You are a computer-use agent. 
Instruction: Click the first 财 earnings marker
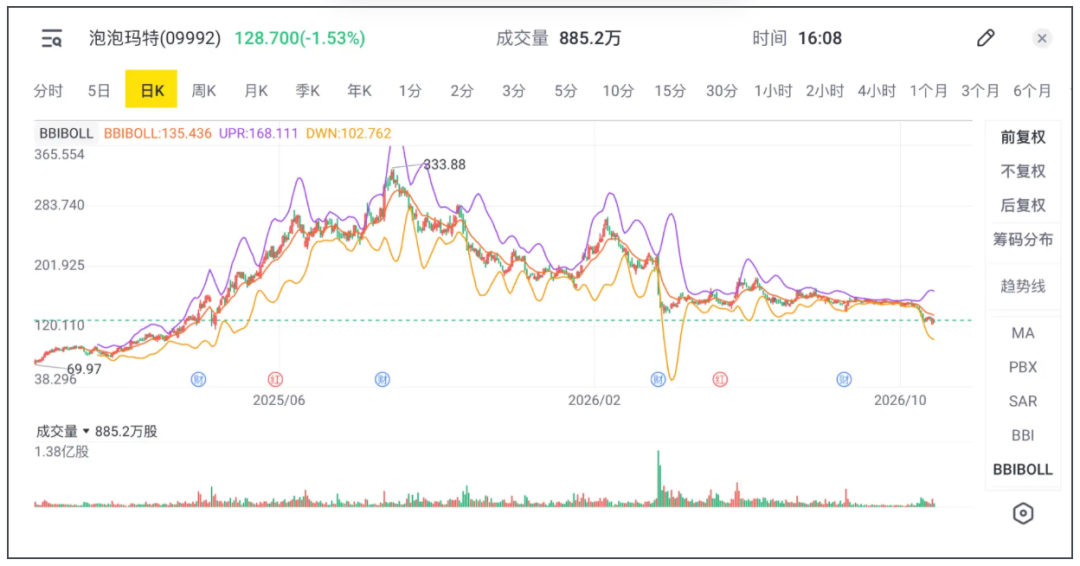coord(198,379)
